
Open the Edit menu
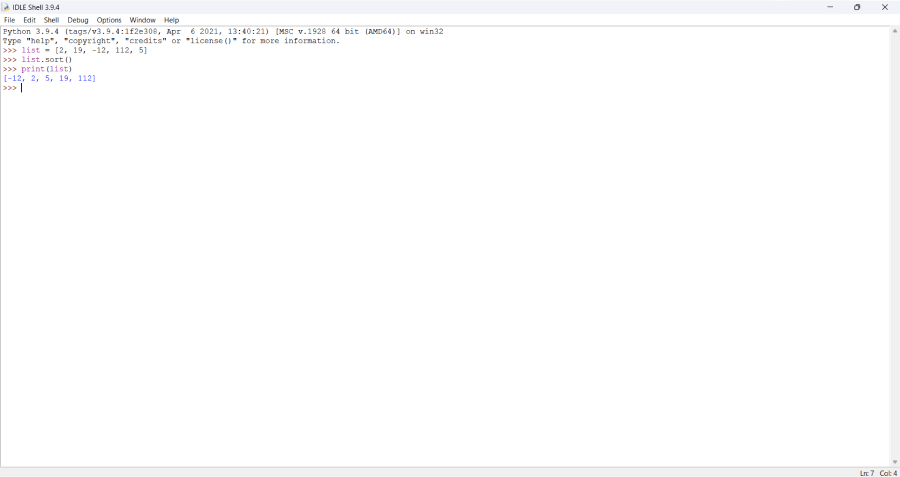pyautogui.click(x=29, y=20)
